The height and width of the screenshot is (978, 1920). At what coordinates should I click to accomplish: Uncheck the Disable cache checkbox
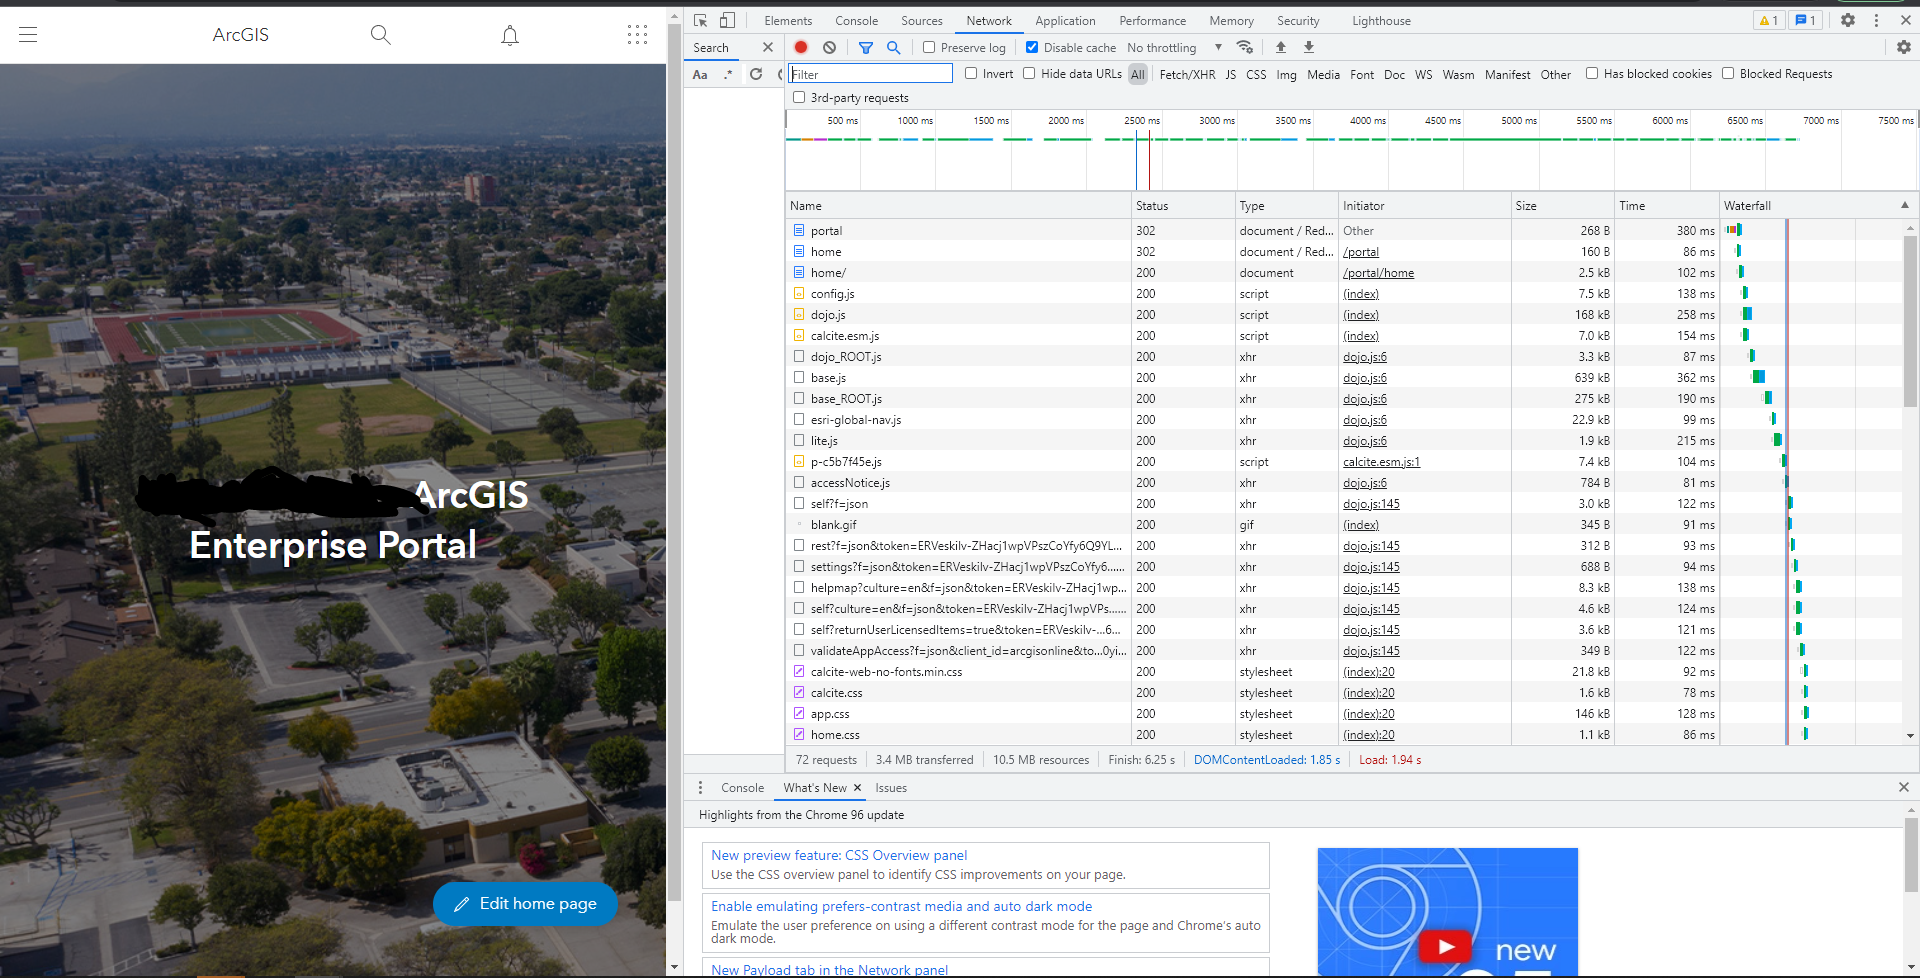pos(1032,47)
